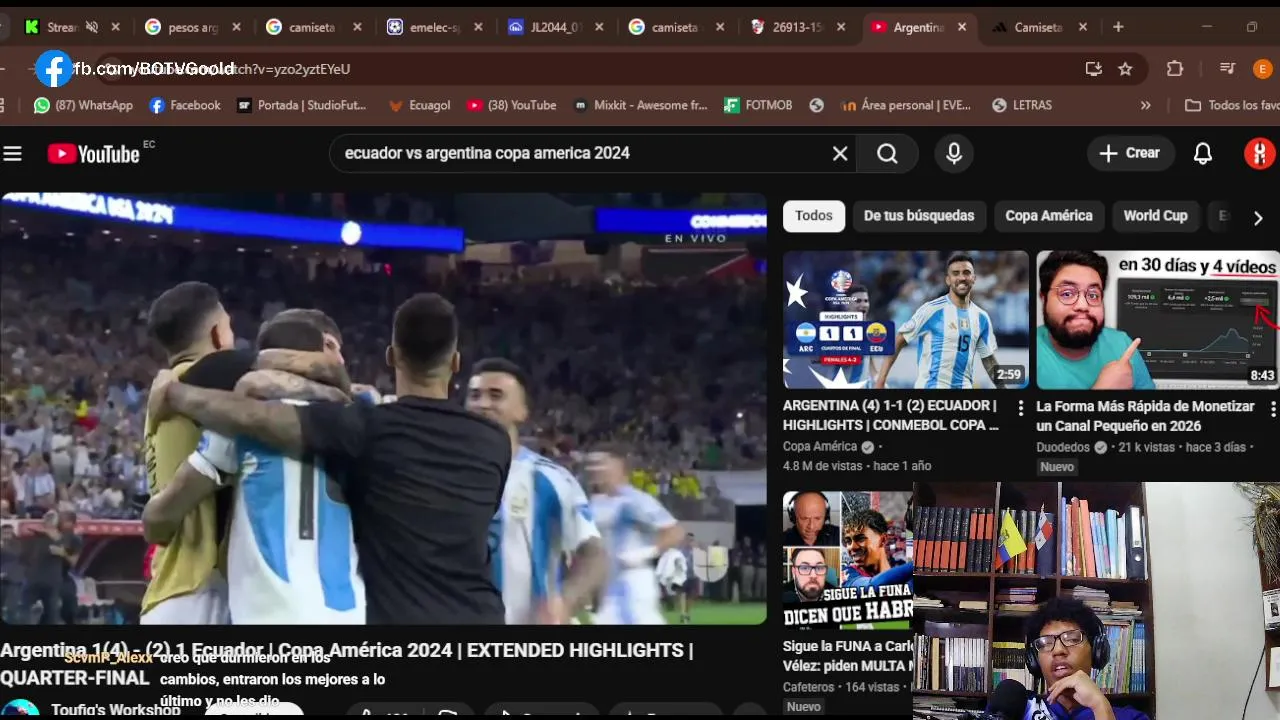Open the Monetizar Canal Pequeño thumbnail
The width and height of the screenshot is (1280, 720).
click(x=1158, y=319)
